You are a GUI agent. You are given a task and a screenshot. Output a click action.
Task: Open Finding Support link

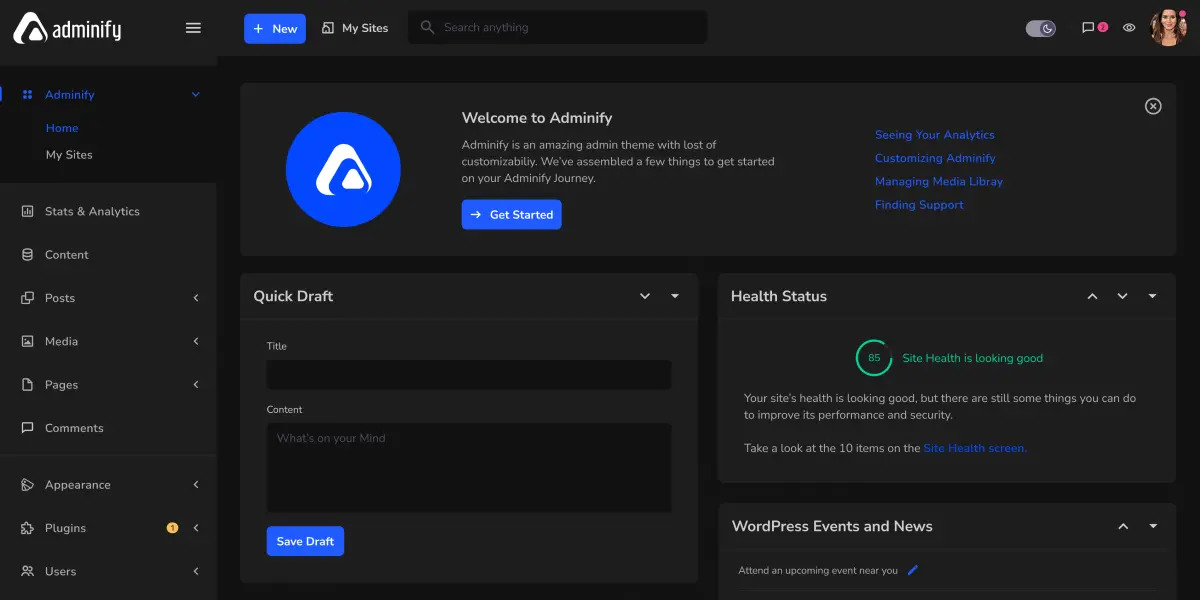point(919,205)
